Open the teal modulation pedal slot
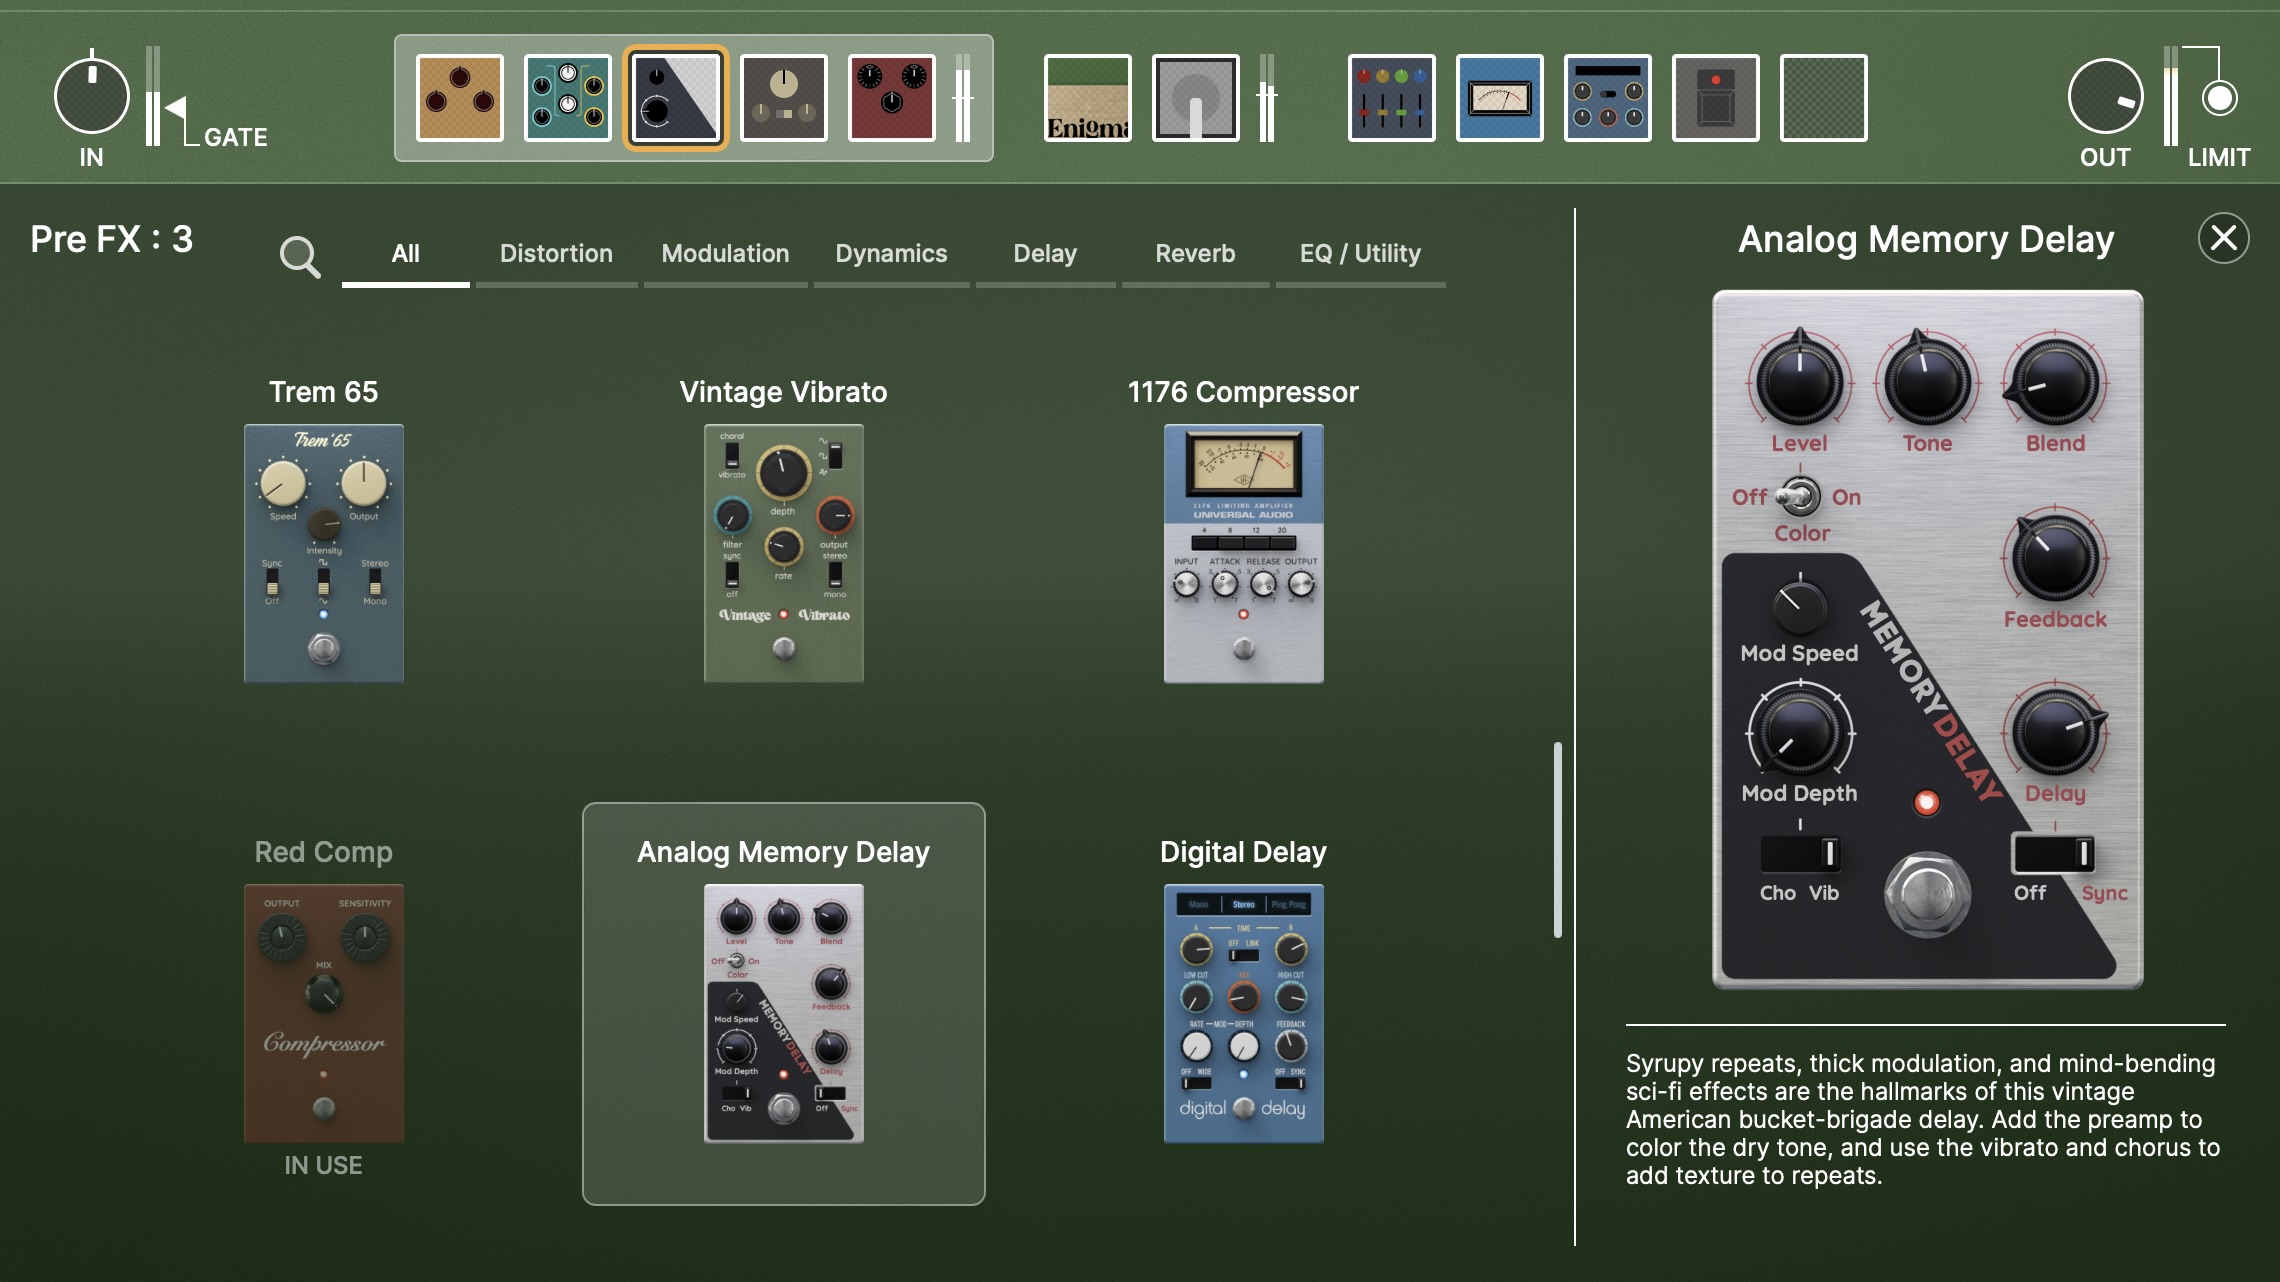The width and height of the screenshot is (2280, 1282). [567, 97]
